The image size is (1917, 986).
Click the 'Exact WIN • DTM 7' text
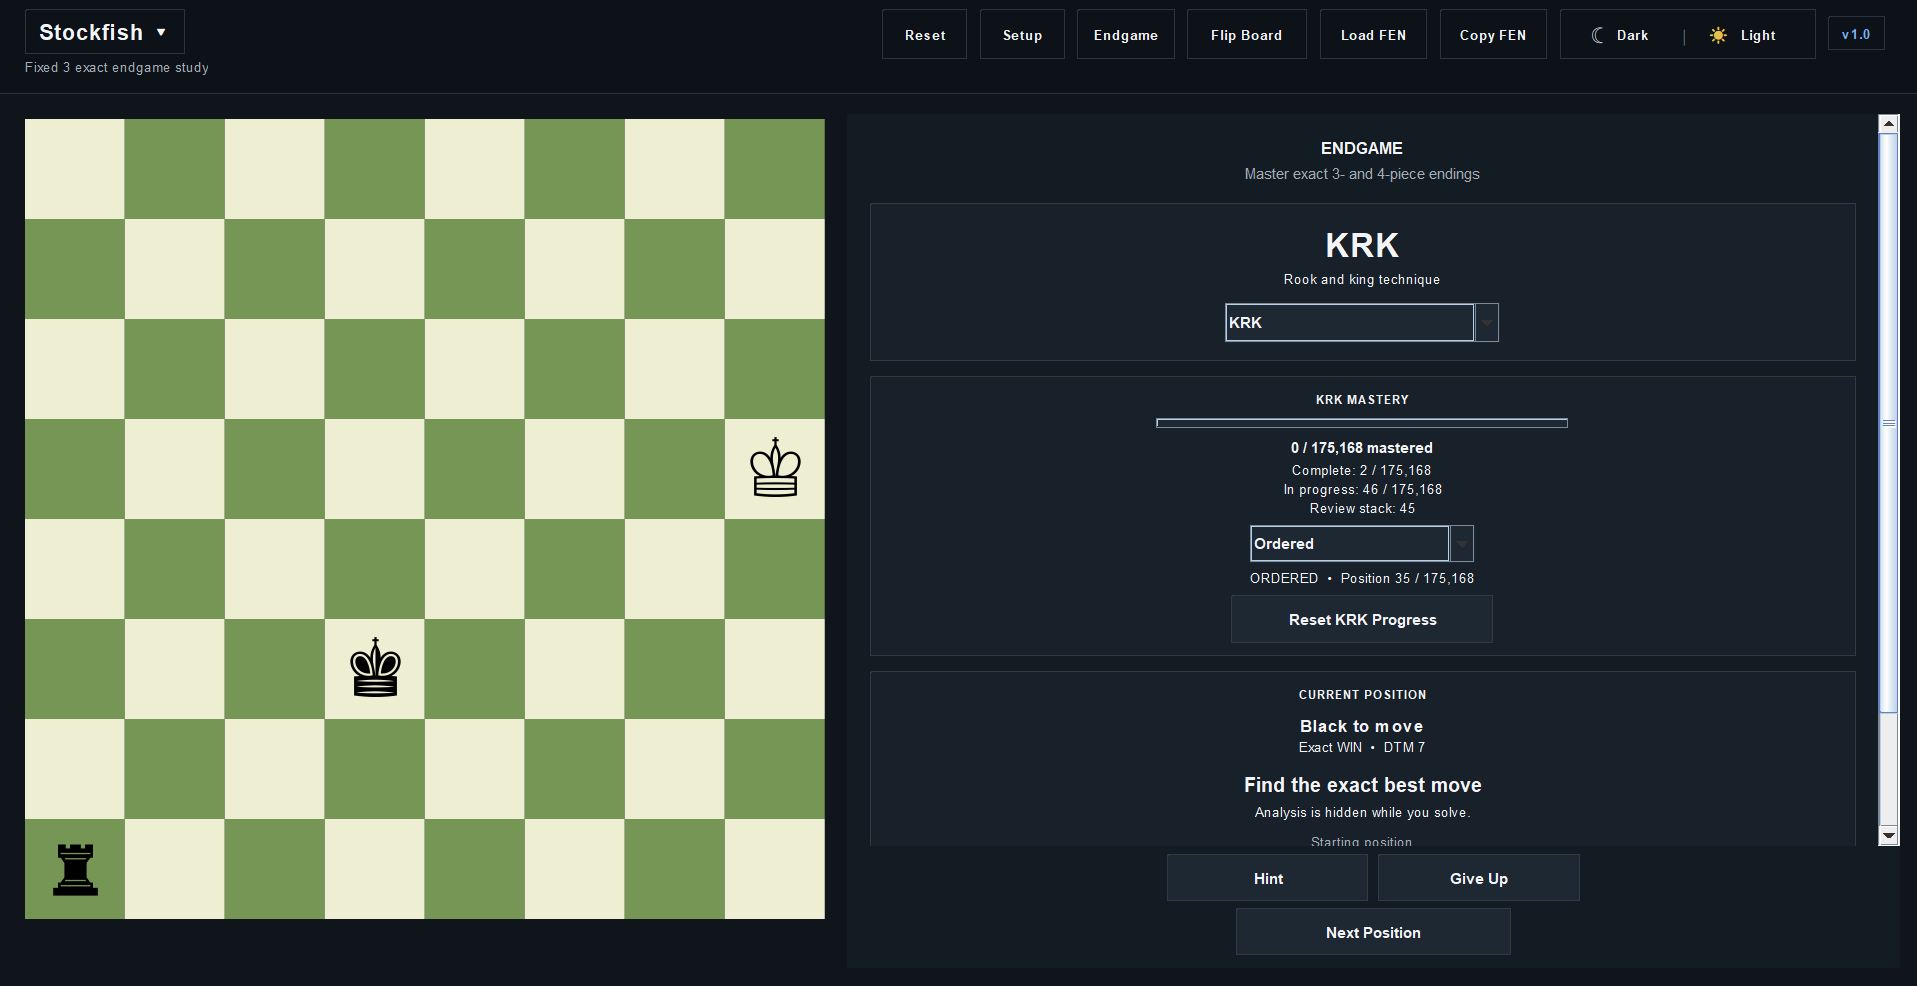(1362, 747)
